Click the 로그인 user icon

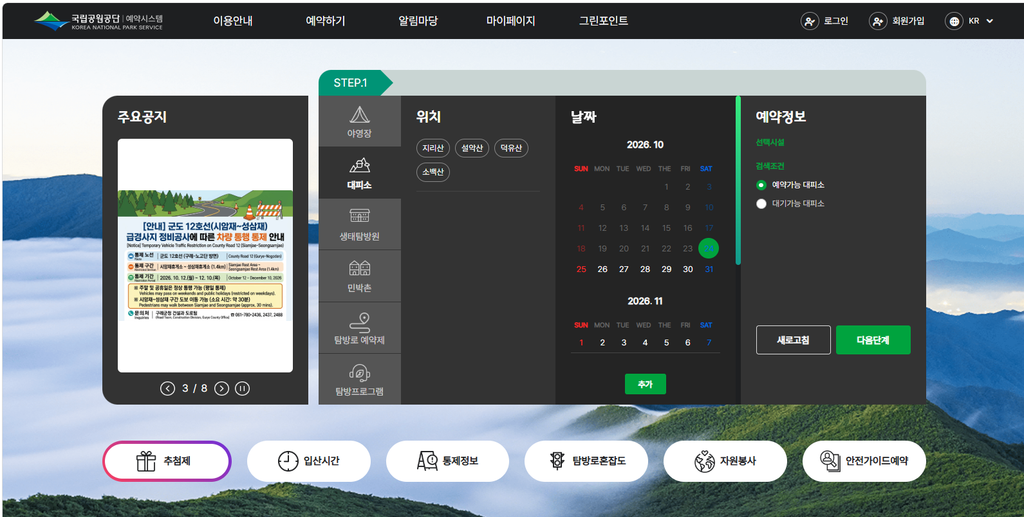810,21
